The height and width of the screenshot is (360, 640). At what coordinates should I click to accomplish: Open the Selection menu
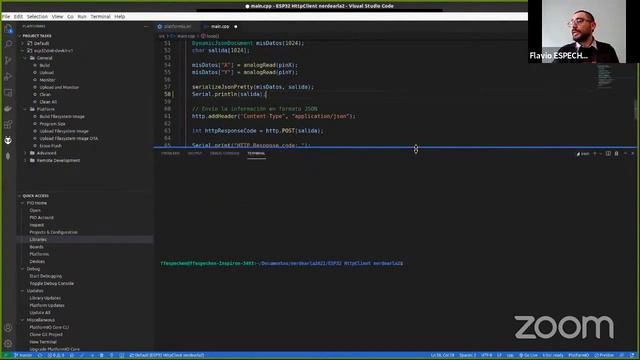37,17
